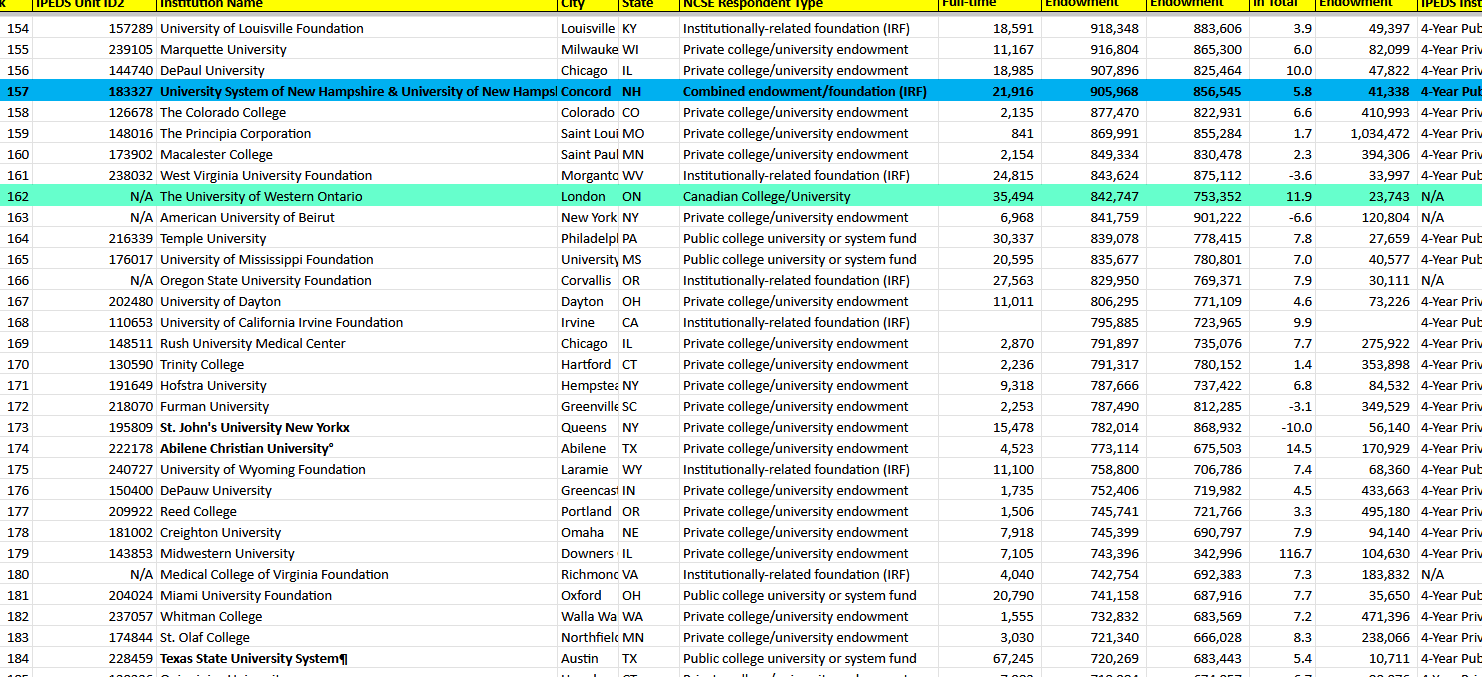Select the Creighton University cell

[357, 533]
